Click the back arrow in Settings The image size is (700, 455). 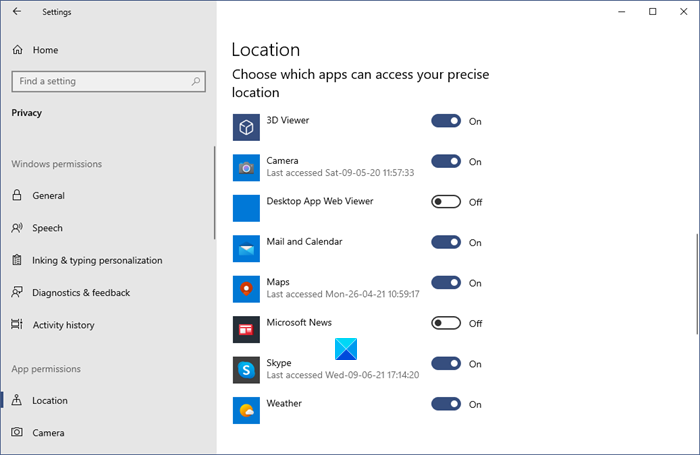click(17, 12)
